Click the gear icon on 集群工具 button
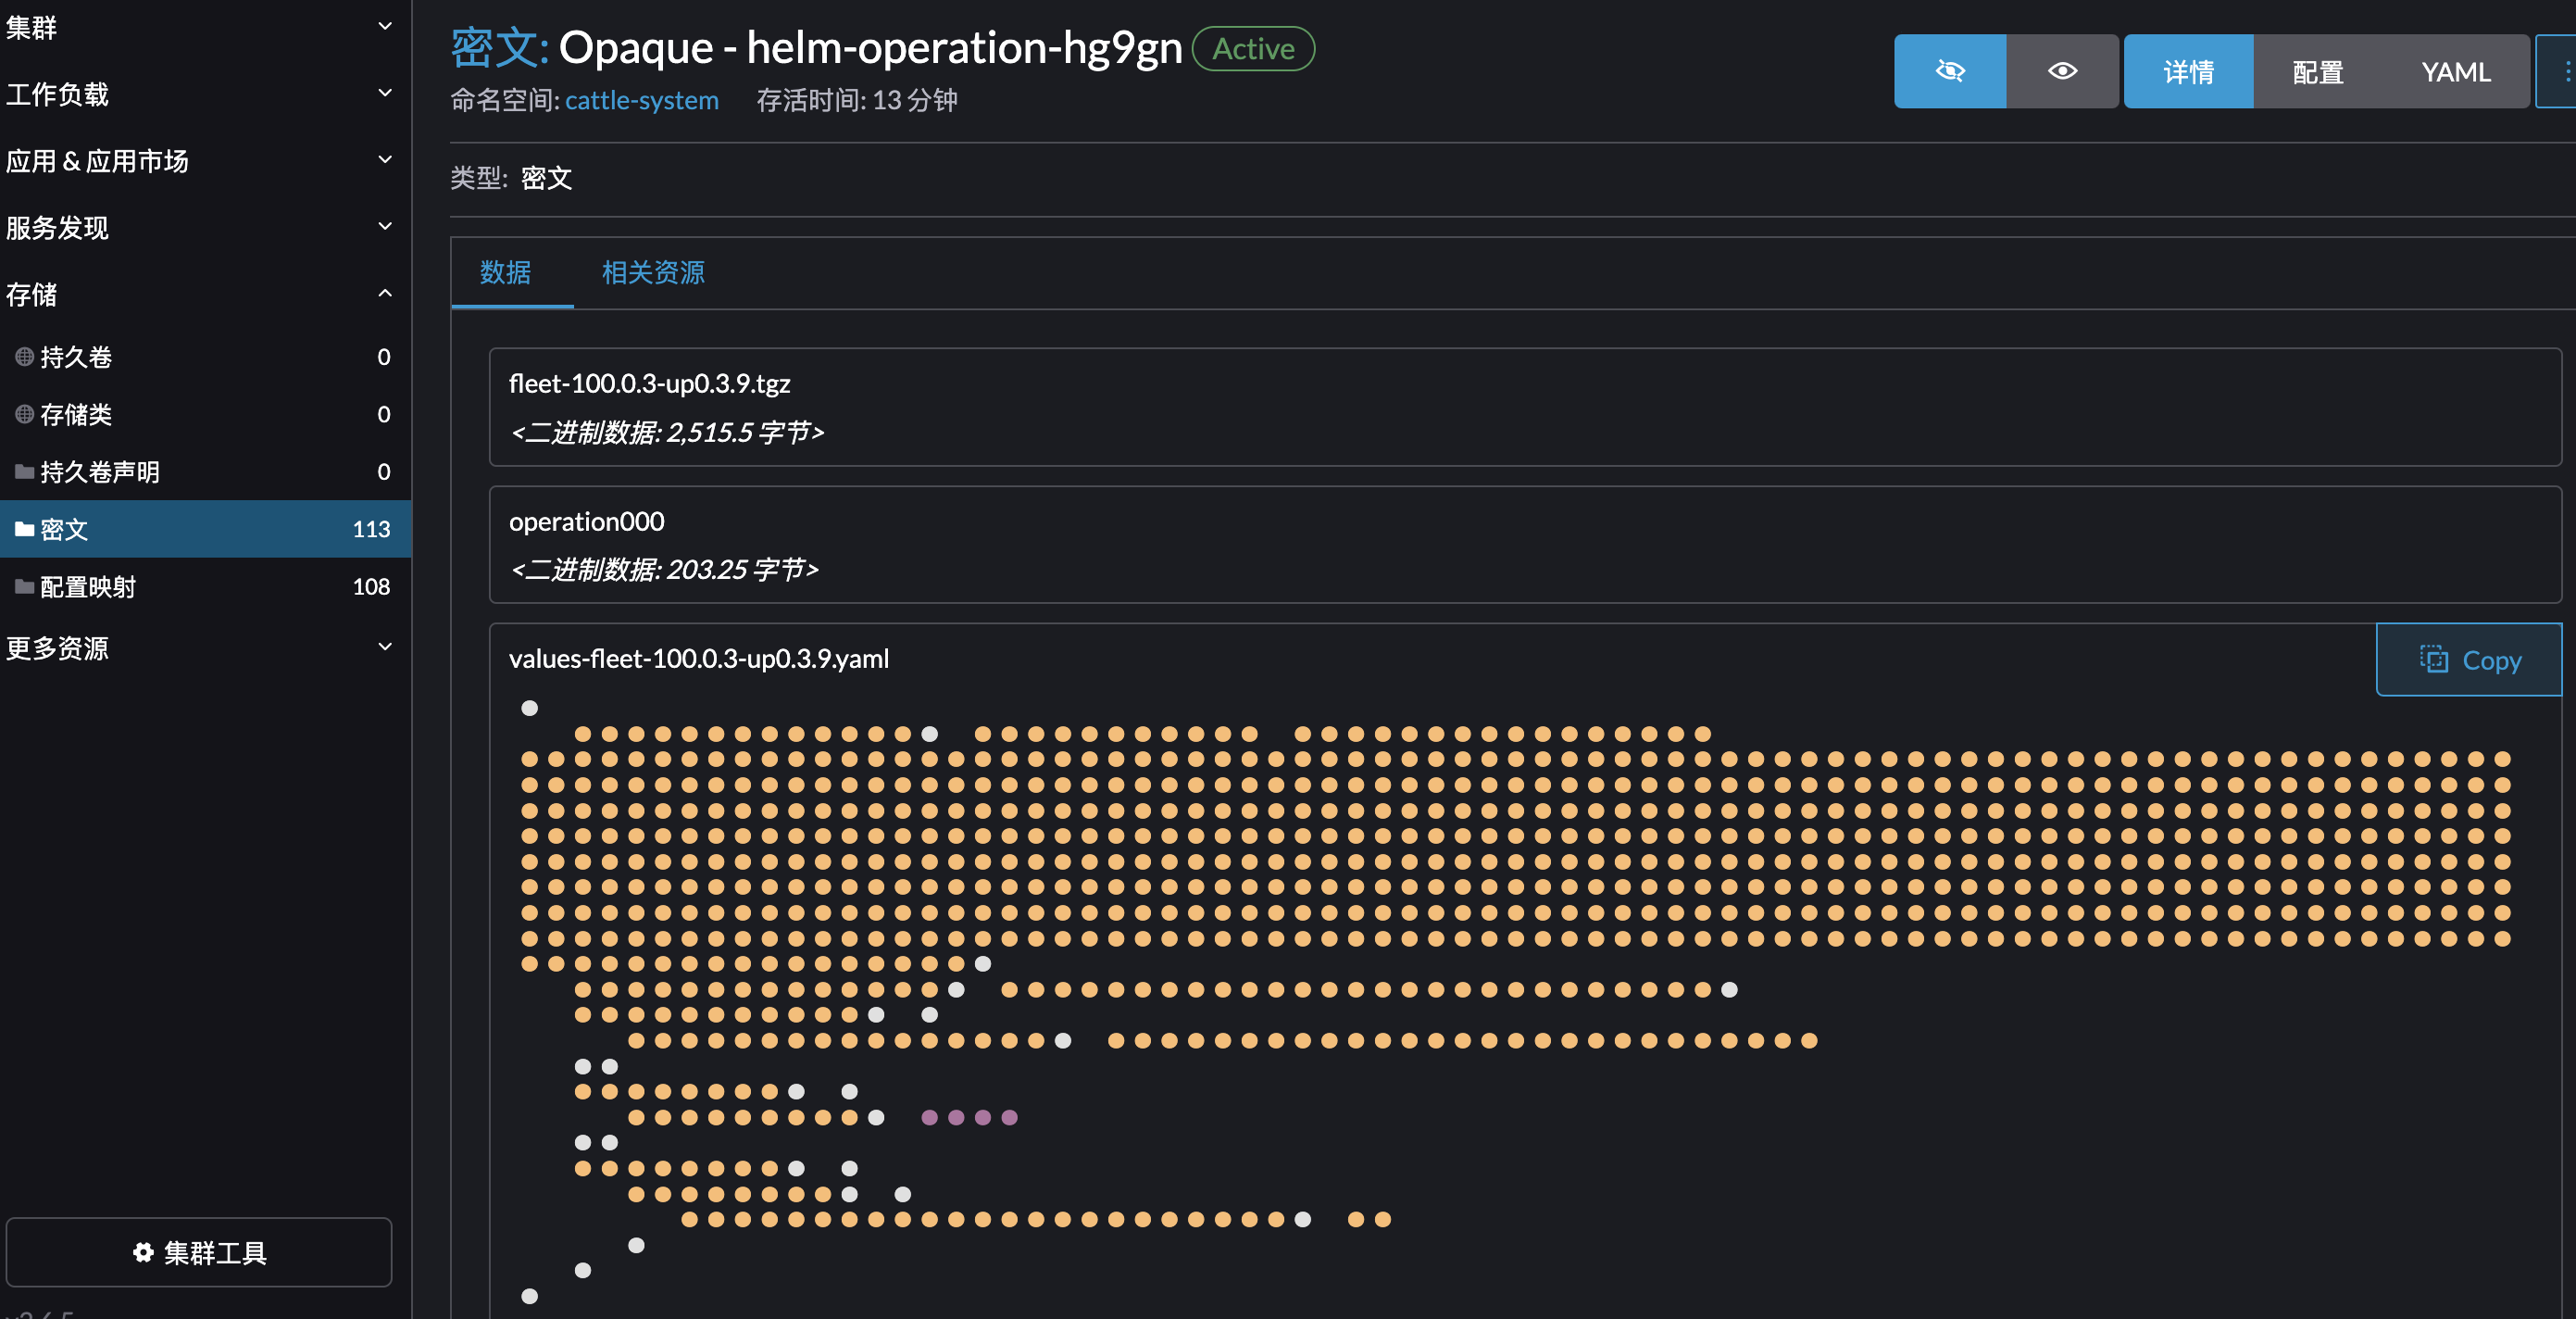 [x=143, y=1253]
